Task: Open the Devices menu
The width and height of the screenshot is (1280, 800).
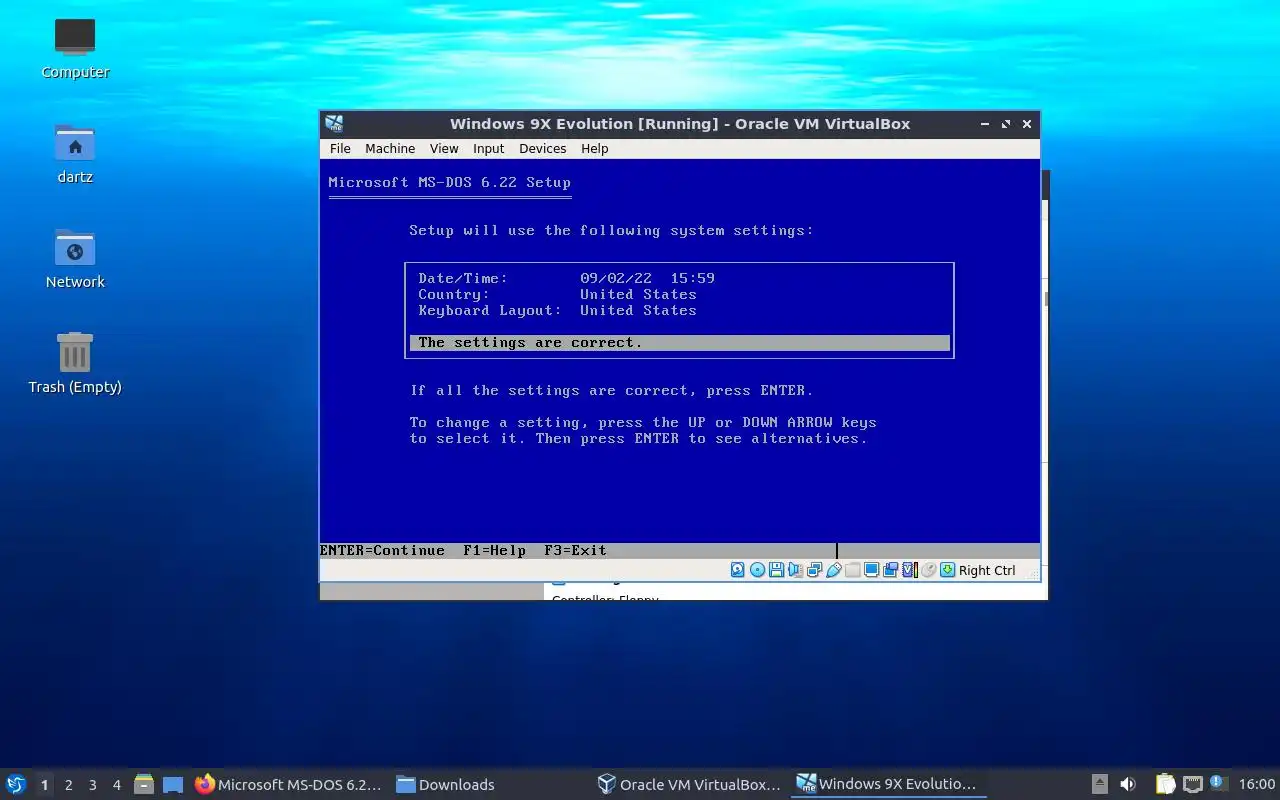Action: click(543, 148)
